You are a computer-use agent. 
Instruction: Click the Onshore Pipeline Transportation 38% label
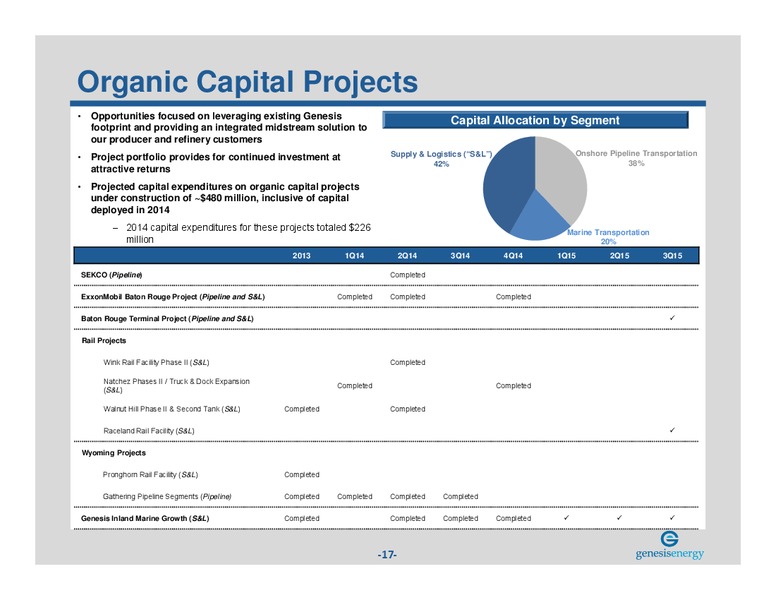(636, 158)
